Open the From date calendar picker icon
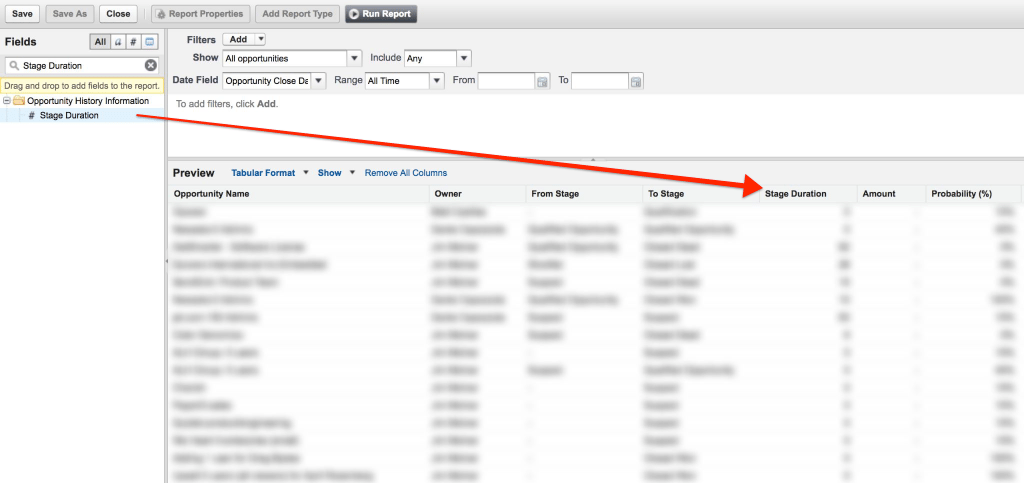Viewport: 1024px width, 483px height. [542, 82]
